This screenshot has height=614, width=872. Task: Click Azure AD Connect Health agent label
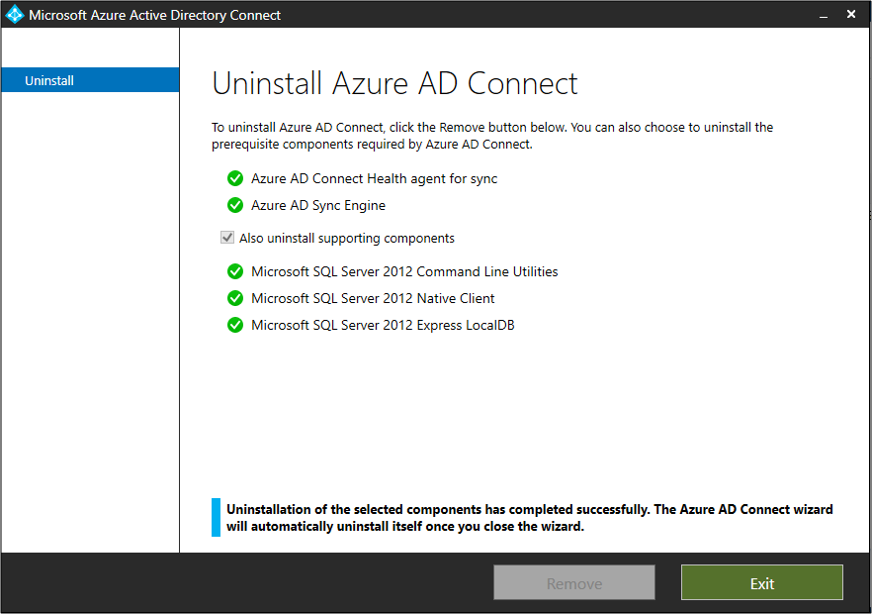[x=374, y=179]
